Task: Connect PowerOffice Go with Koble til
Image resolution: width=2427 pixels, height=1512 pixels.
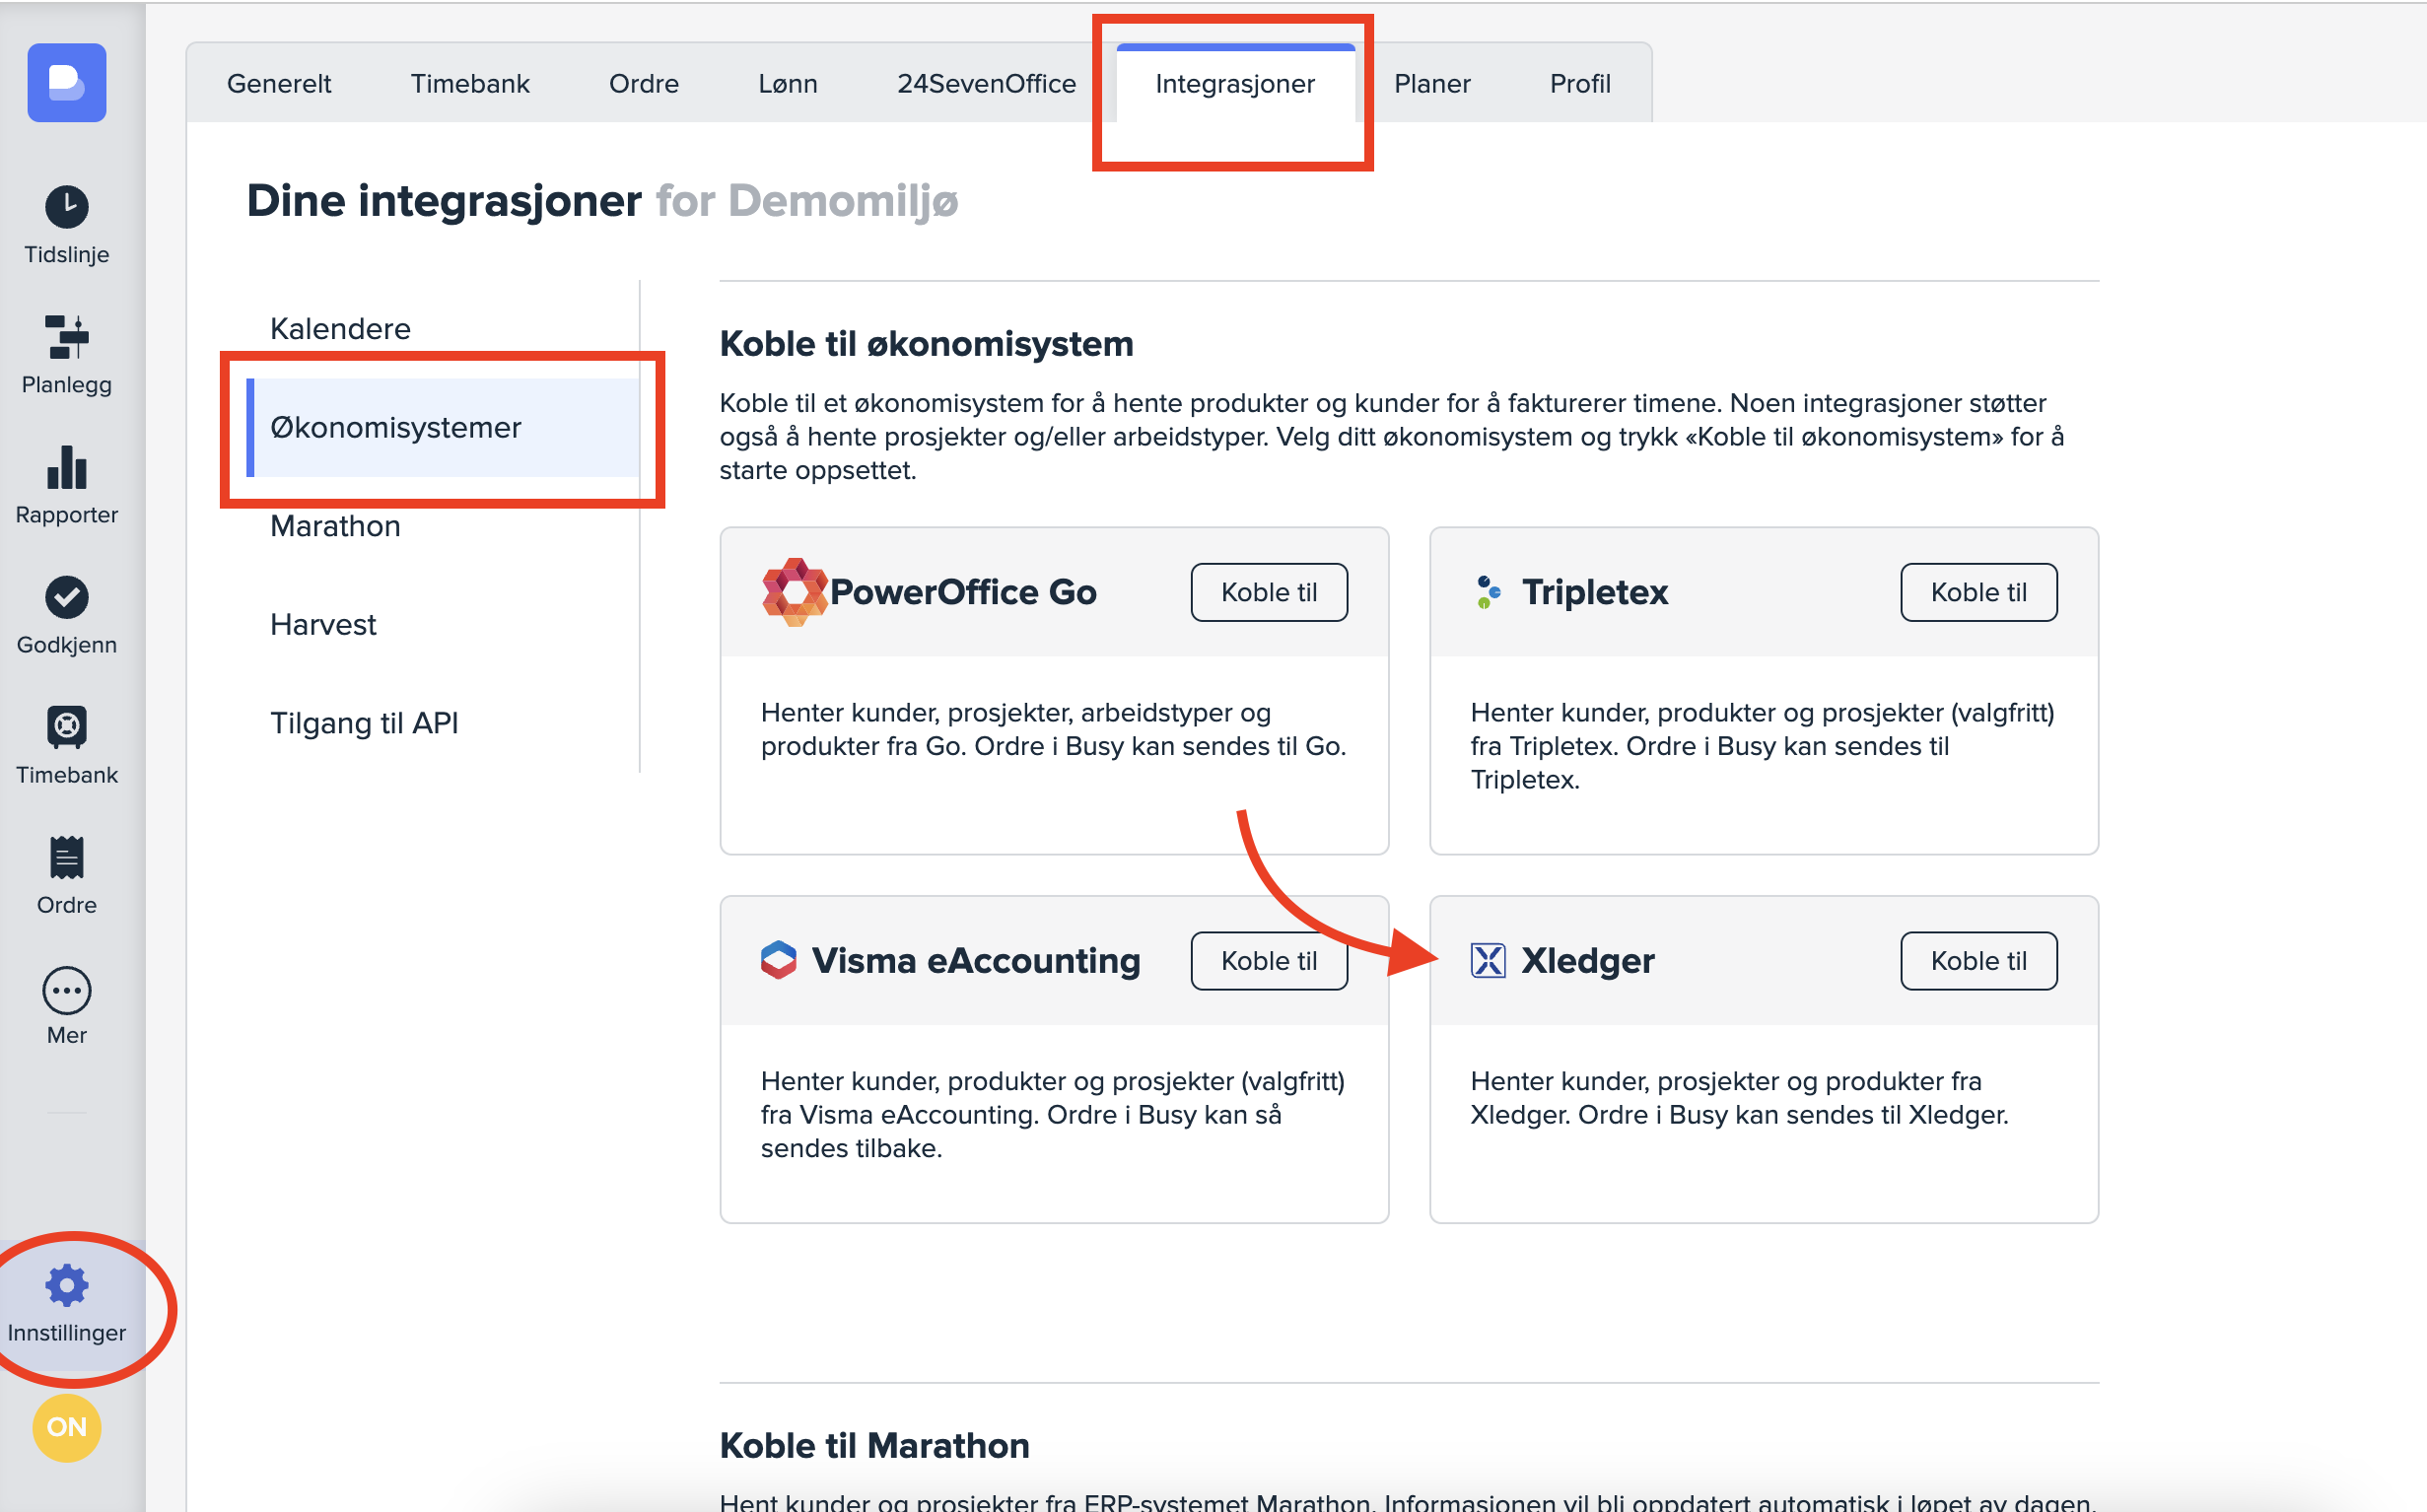Action: point(1268,592)
